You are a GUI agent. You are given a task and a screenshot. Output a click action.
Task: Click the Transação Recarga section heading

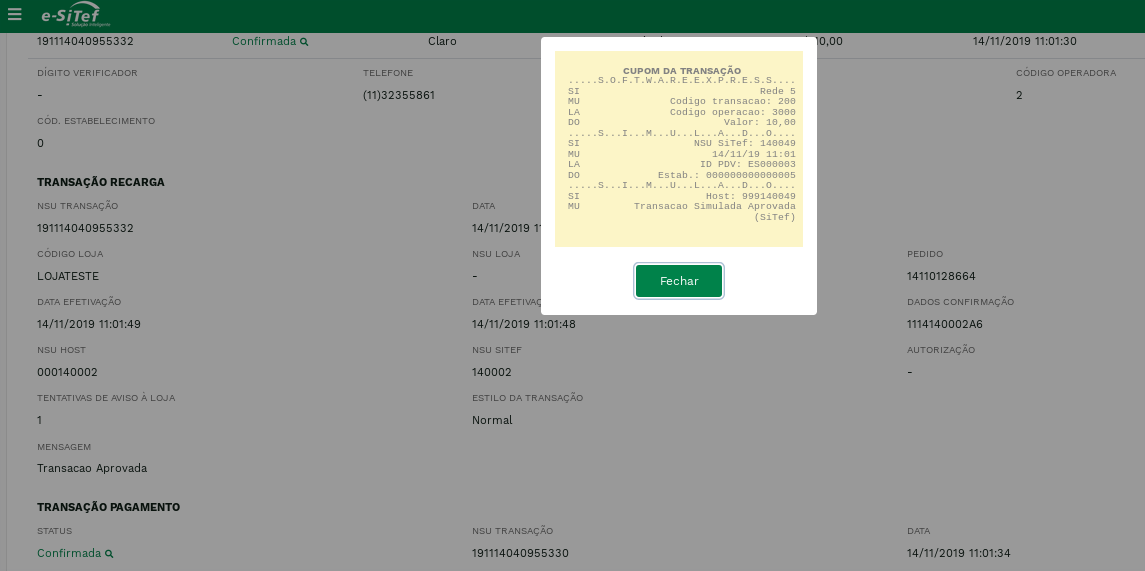101,183
